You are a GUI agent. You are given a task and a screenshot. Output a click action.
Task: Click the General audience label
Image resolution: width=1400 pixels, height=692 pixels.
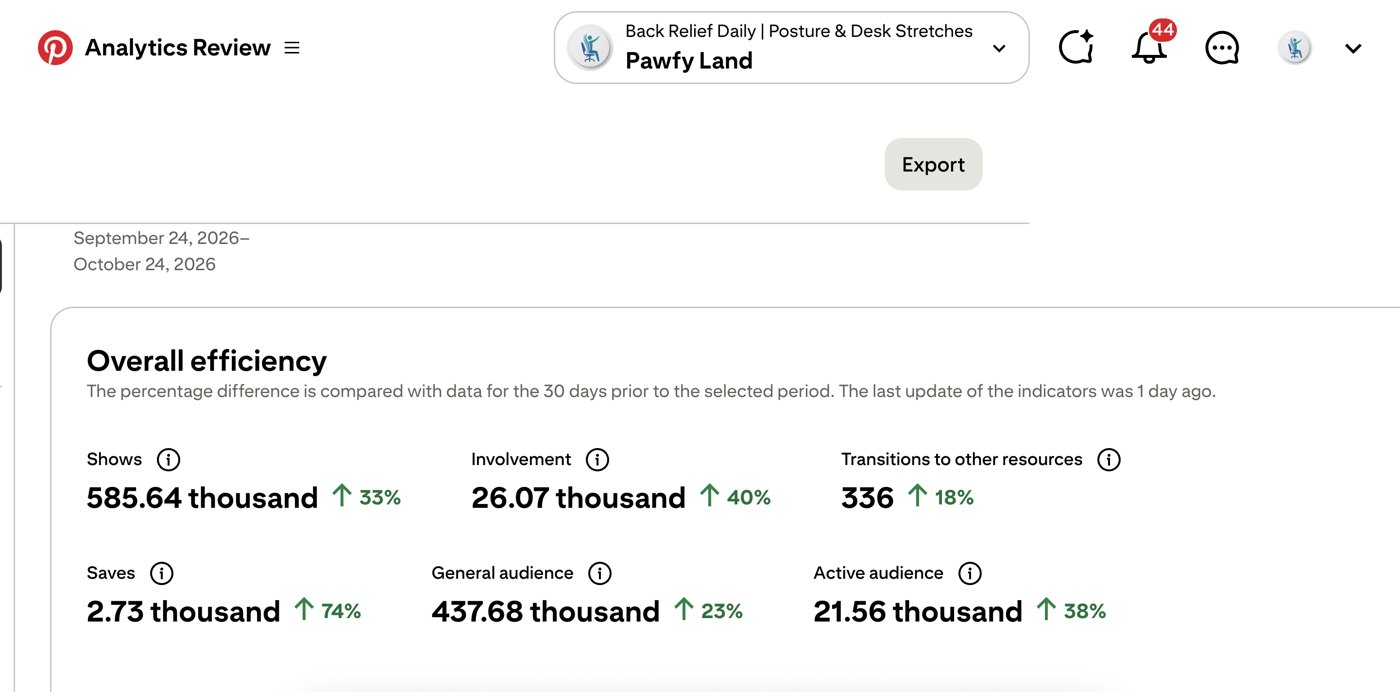(503, 574)
